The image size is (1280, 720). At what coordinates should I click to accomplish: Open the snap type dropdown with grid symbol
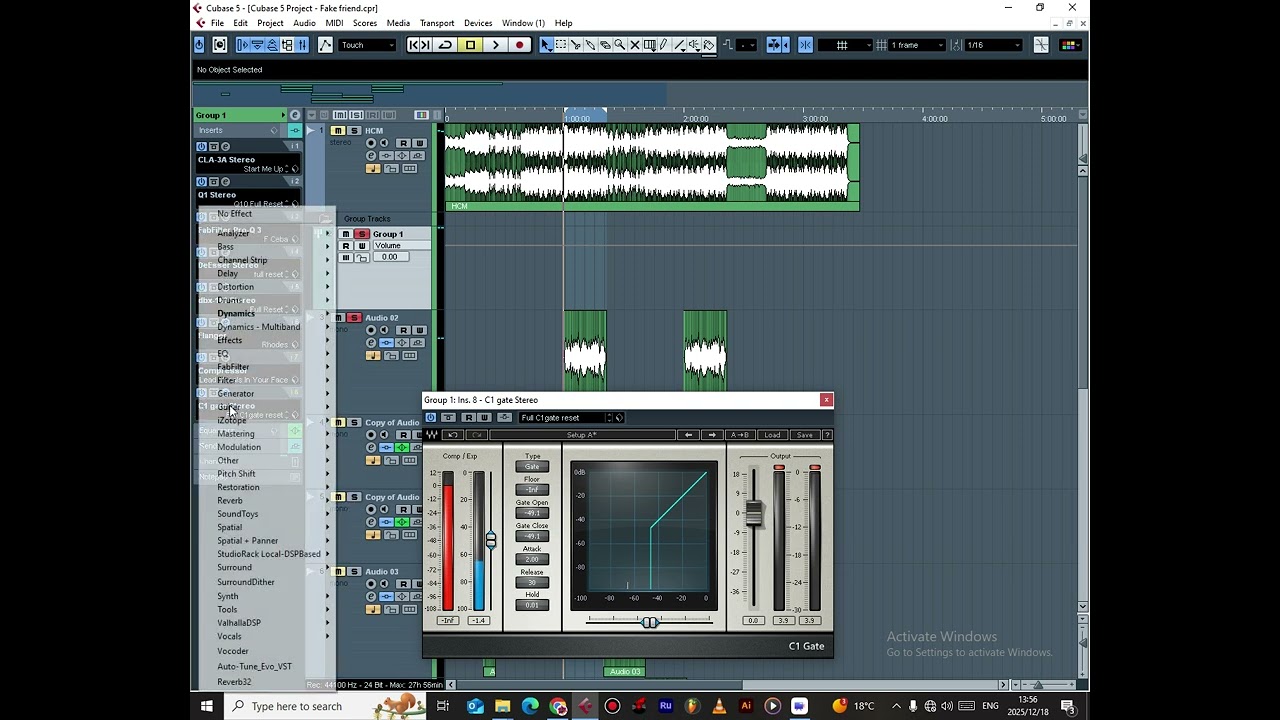click(846, 45)
